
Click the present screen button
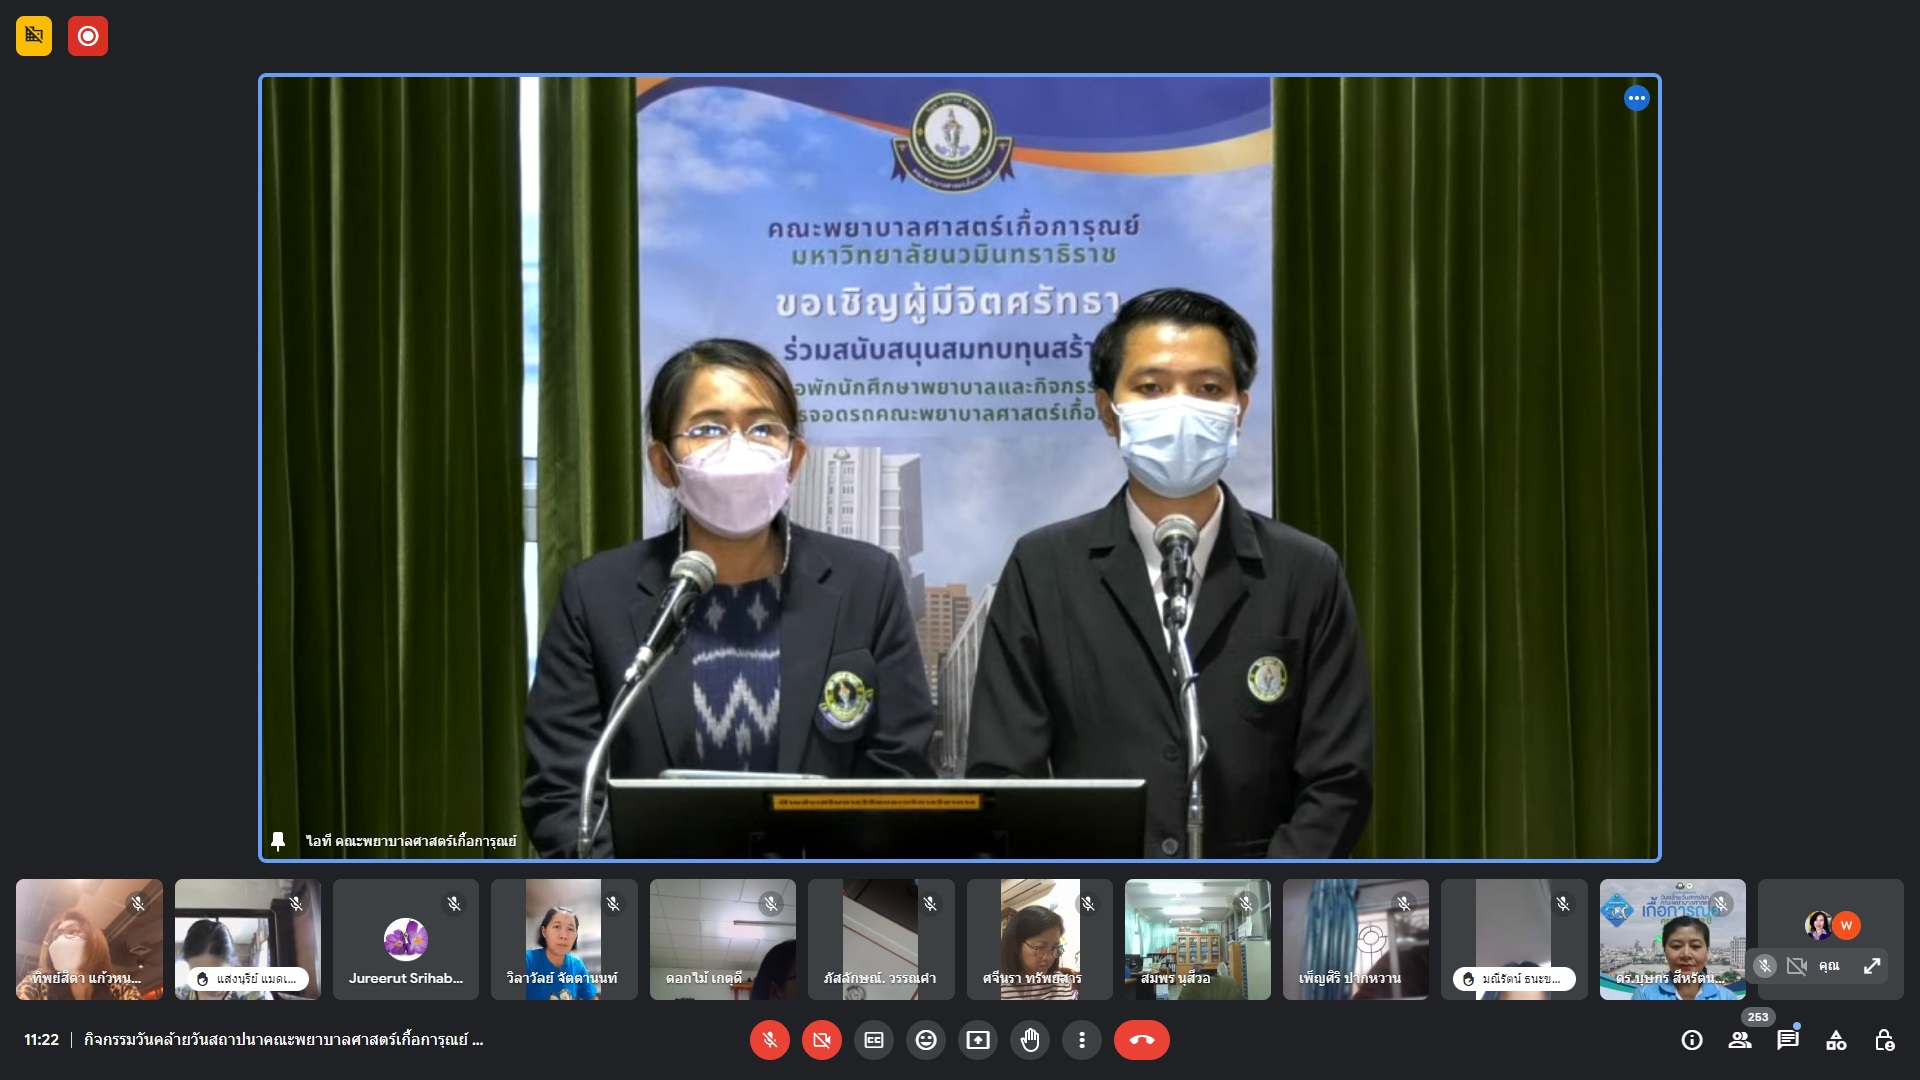tap(978, 1040)
